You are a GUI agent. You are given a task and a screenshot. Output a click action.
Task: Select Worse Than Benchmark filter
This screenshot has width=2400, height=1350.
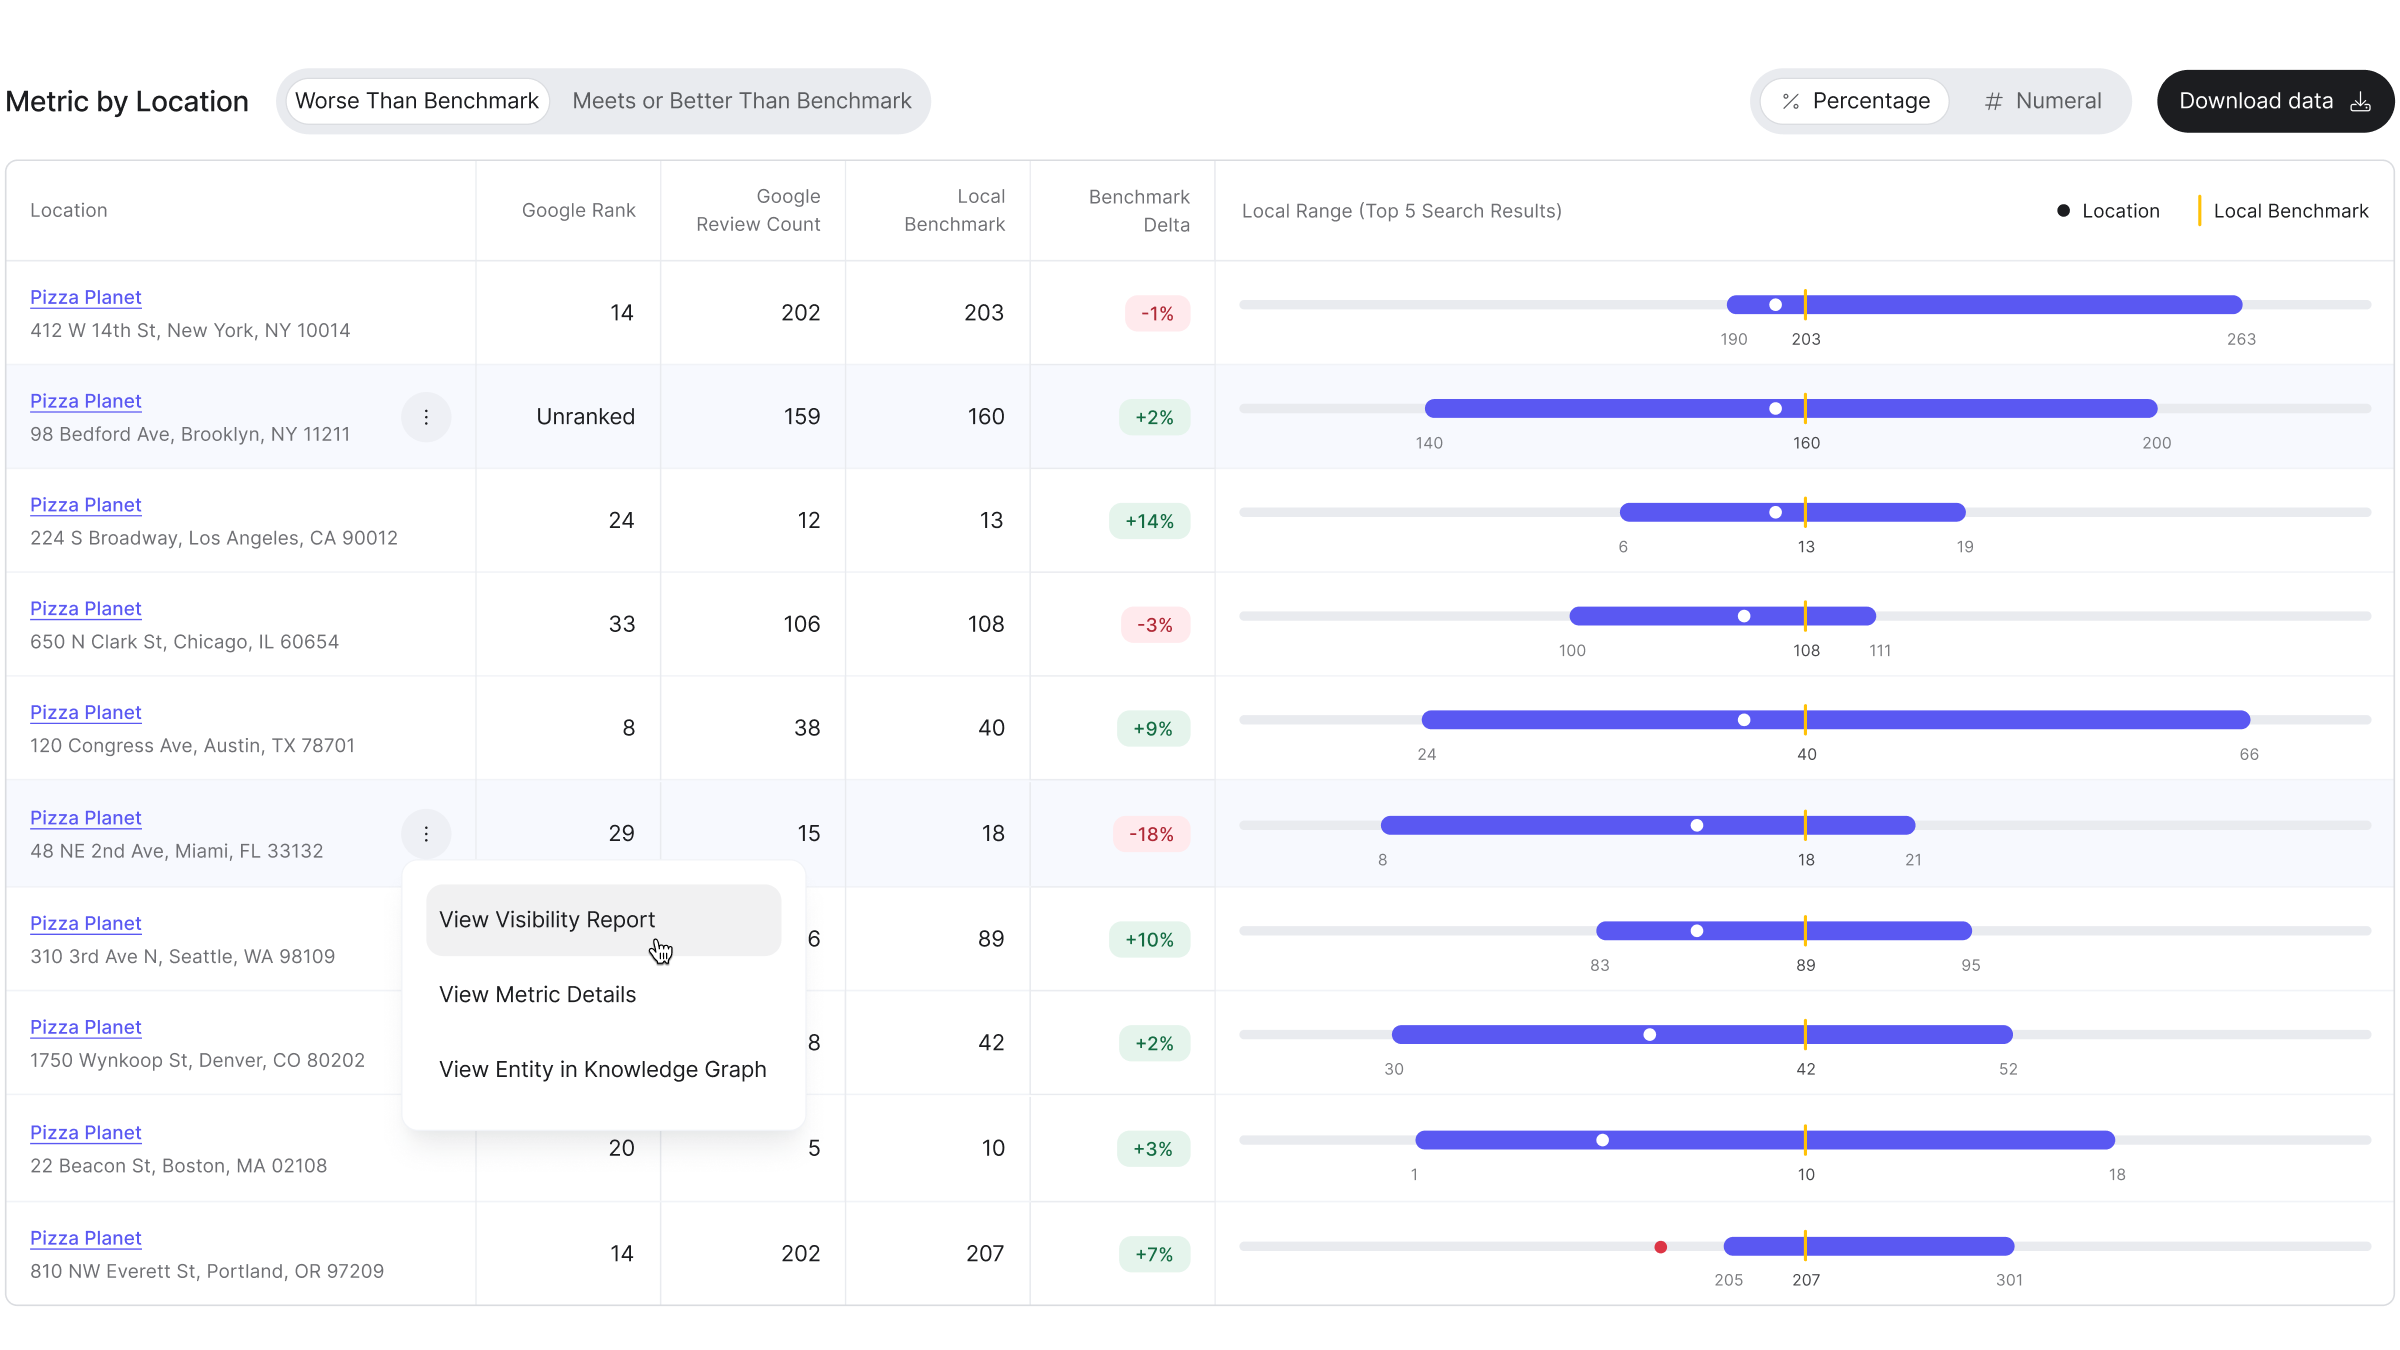pos(417,101)
